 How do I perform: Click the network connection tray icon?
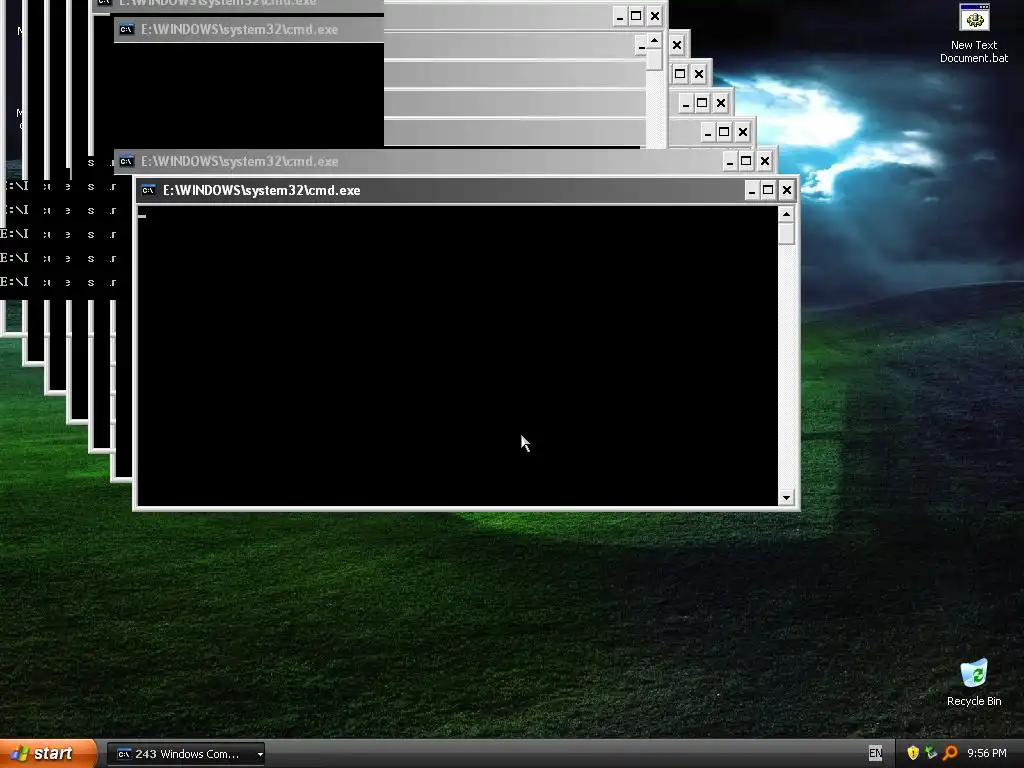click(931, 753)
